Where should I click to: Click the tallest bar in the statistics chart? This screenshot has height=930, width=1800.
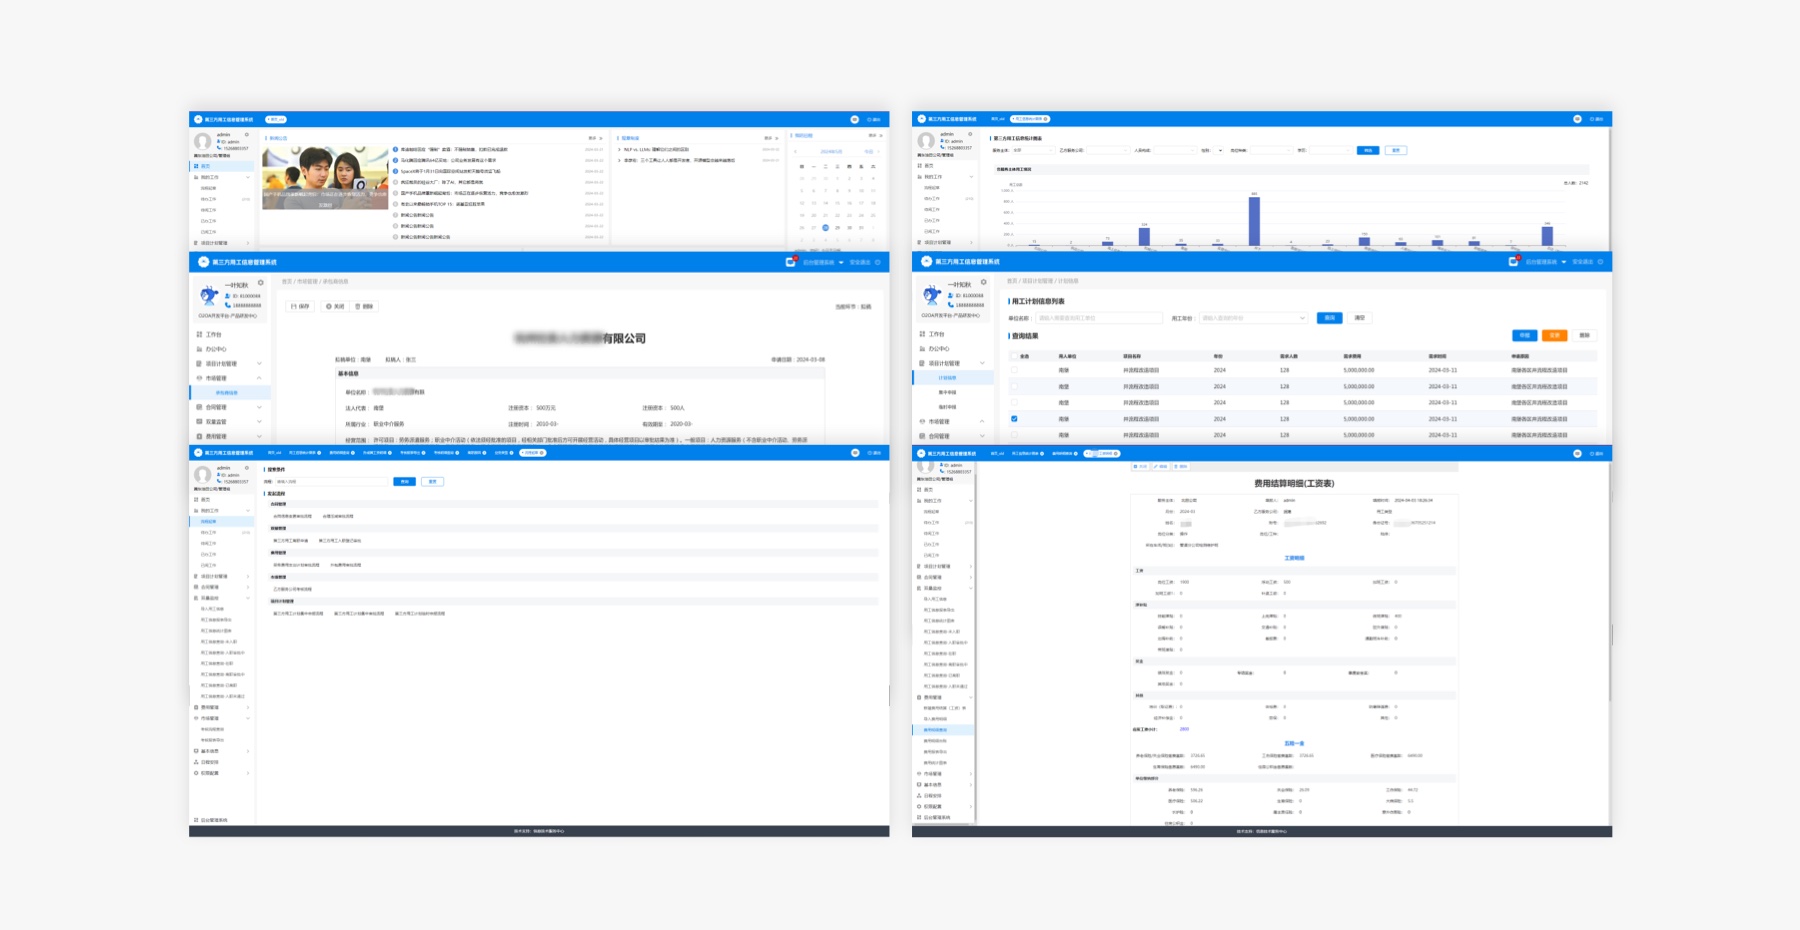[x=1254, y=220]
